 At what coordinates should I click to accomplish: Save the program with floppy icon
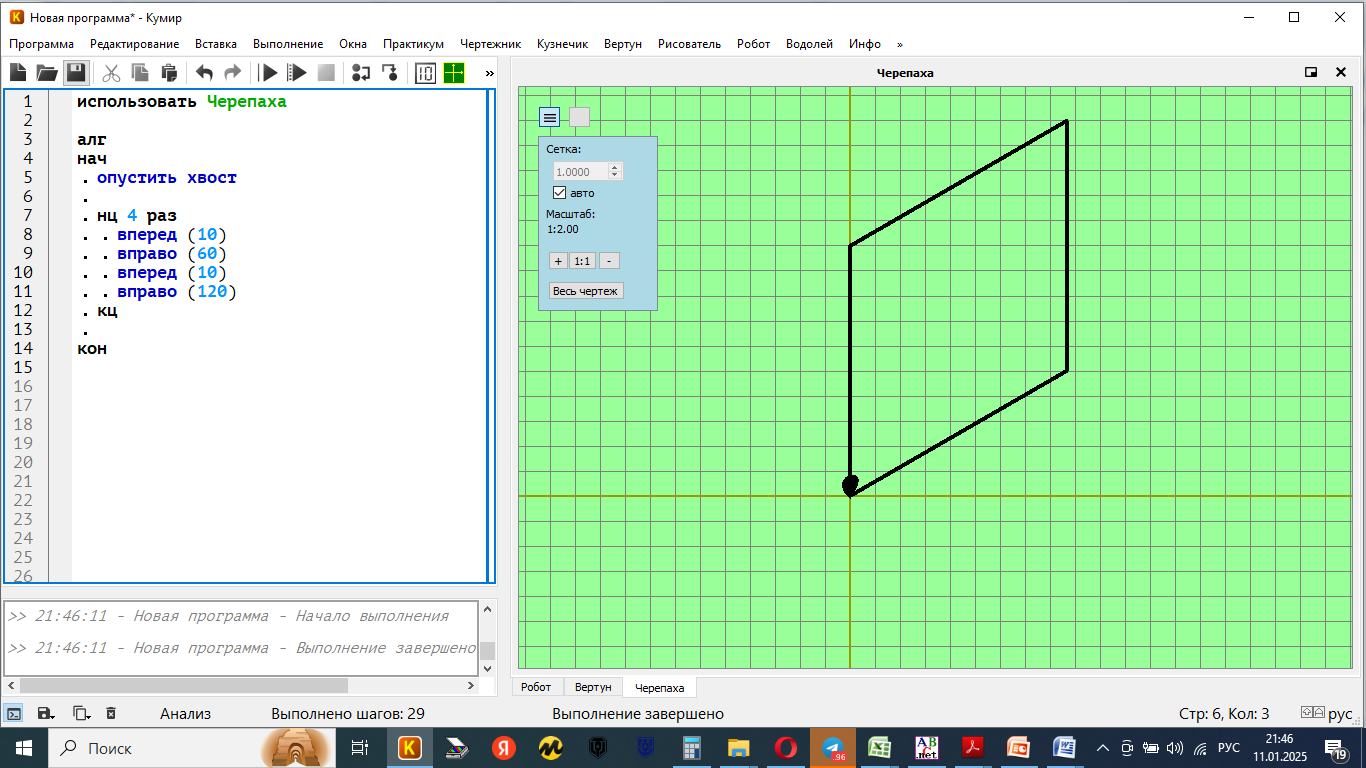pos(76,73)
